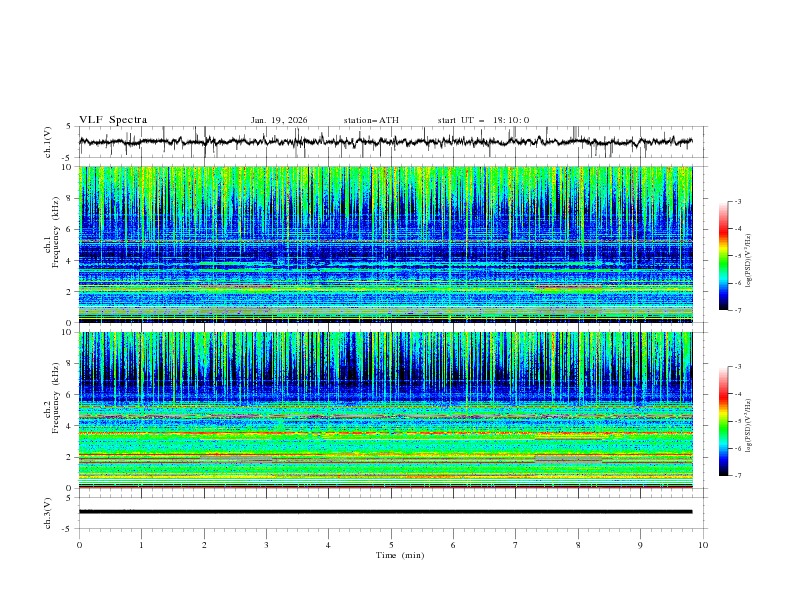This screenshot has height=612, width=792.
Task: Click the time axis tick label "6"
Action: [x=453, y=545]
